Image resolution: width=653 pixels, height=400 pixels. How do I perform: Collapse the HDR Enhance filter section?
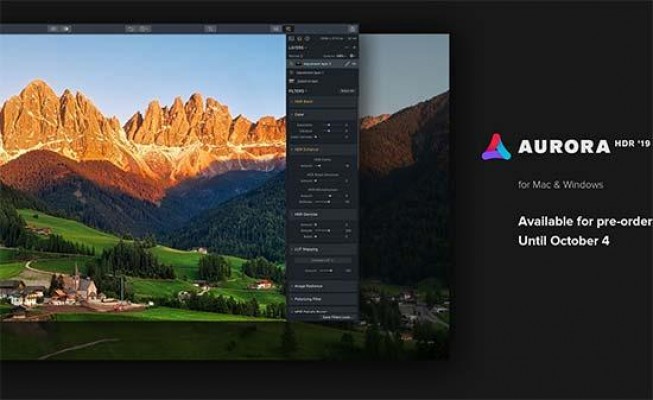(322, 149)
